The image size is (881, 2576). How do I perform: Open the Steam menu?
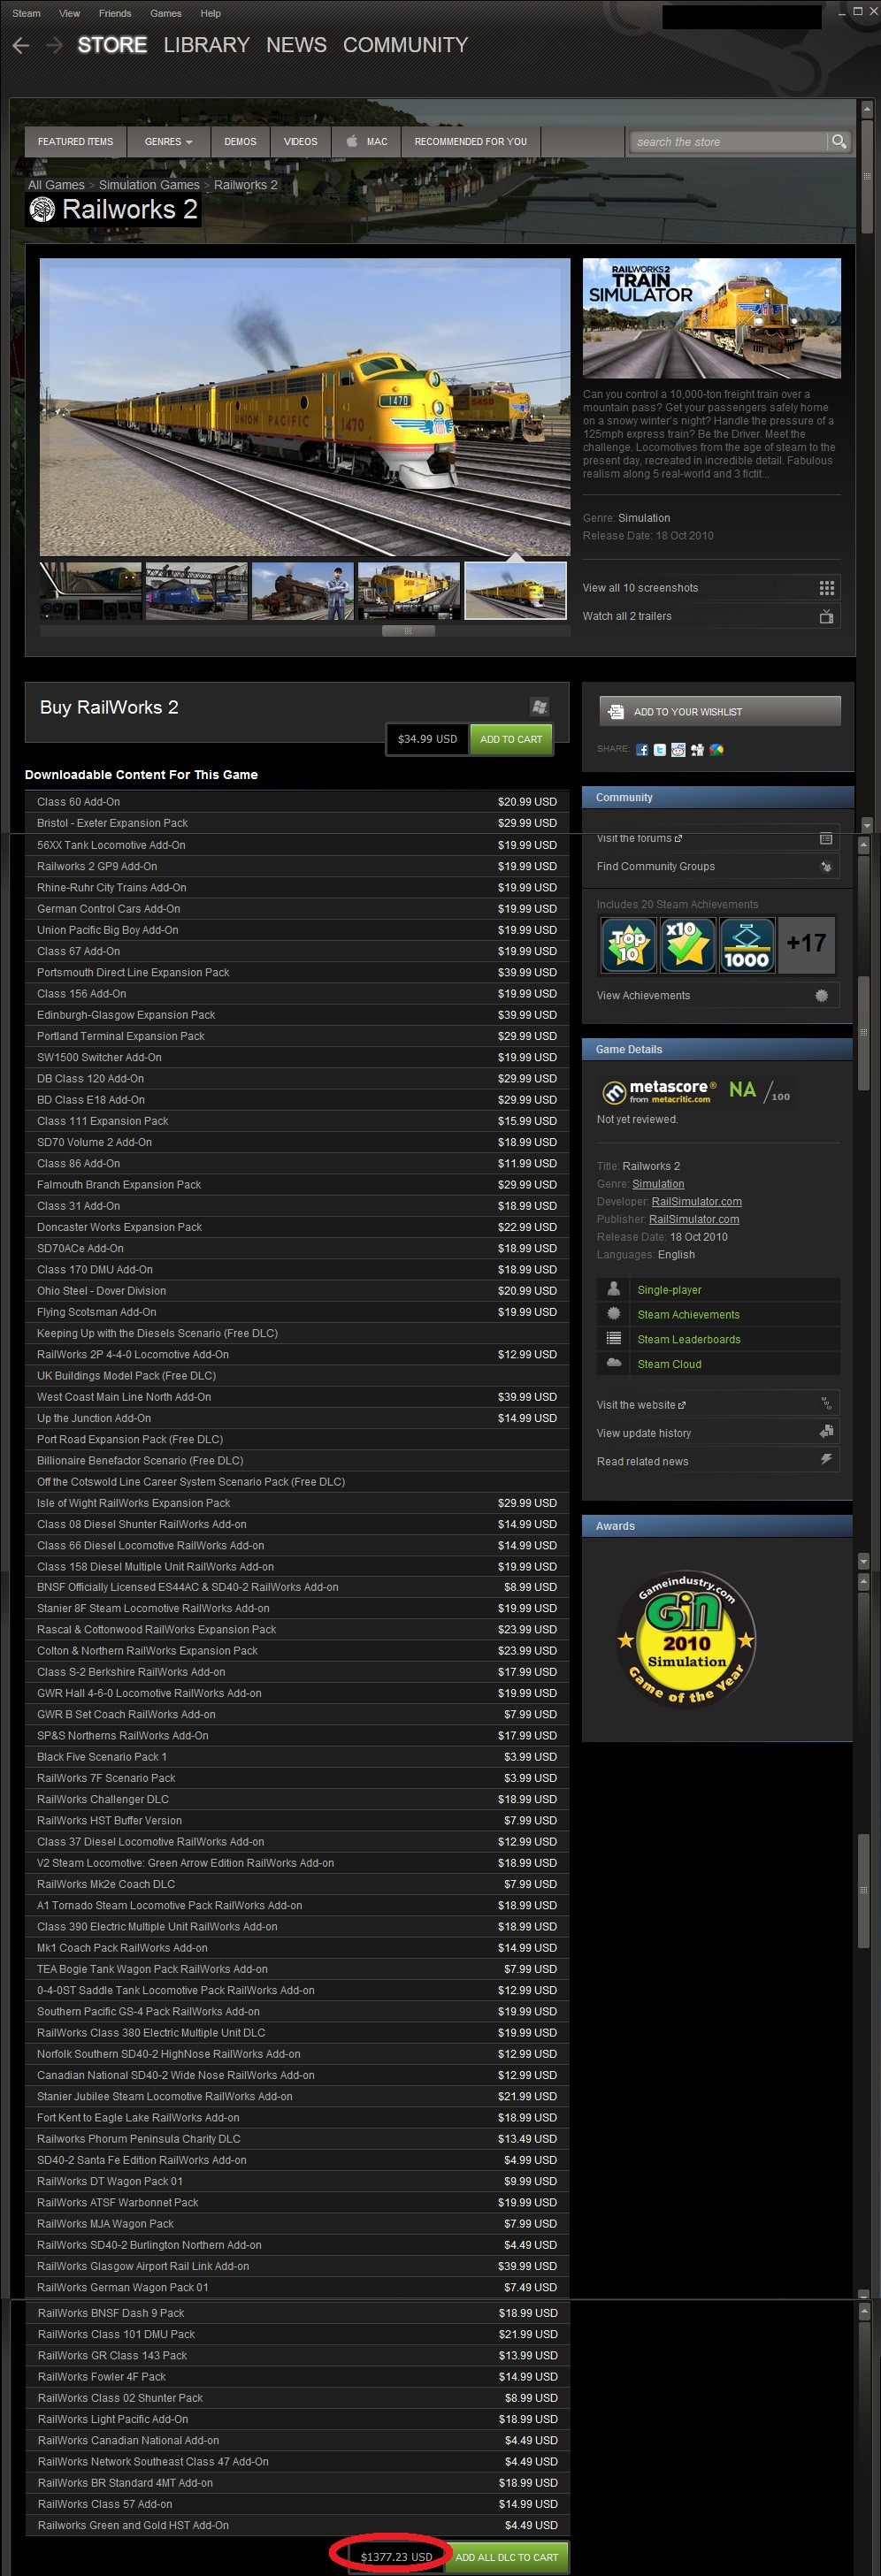pyautogui.click(x=26, y=13)
